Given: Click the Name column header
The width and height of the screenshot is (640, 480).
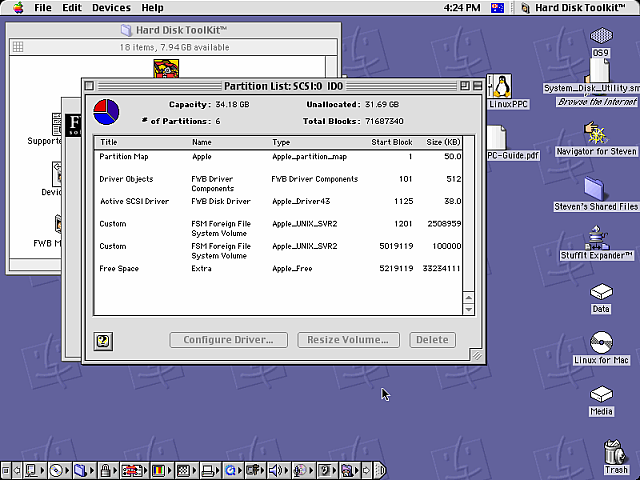Looking at the screenshot, I should [x=202, y=142].
